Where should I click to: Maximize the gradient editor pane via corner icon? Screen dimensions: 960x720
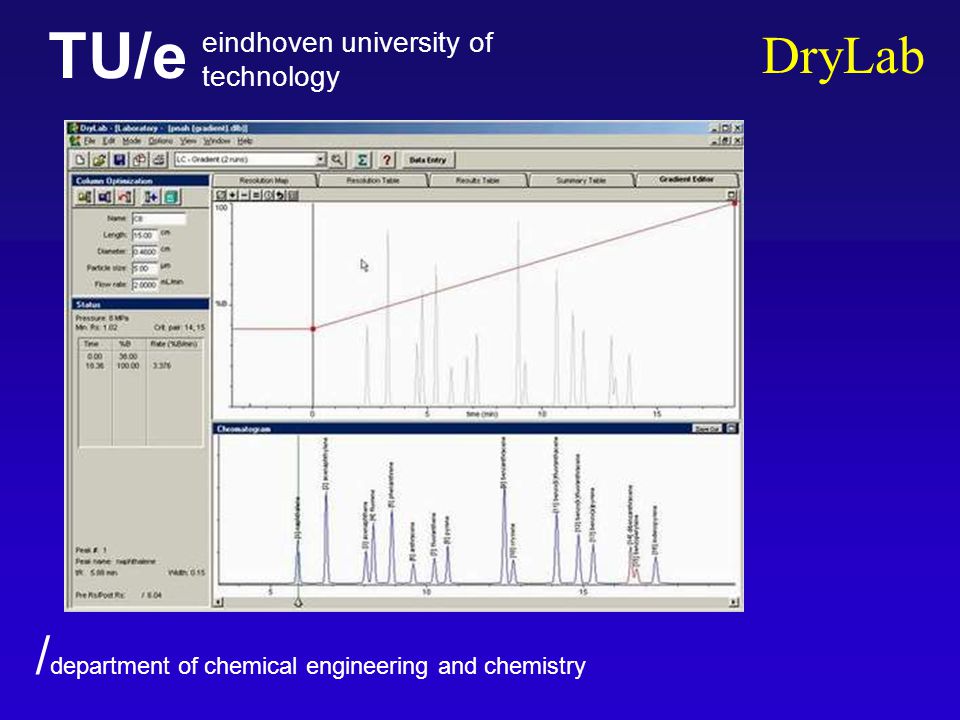click(732, 195)
